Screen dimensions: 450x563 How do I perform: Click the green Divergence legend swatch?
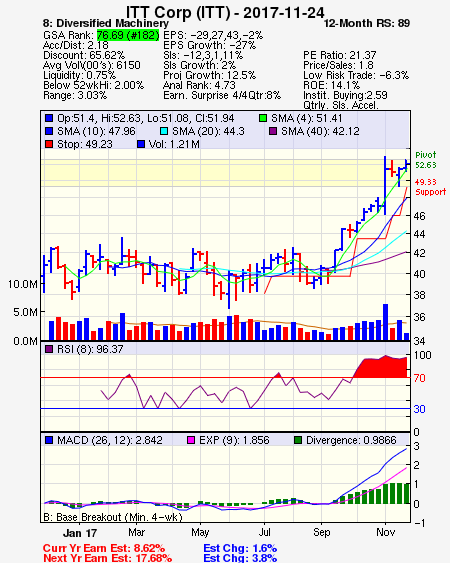(x=298, y=440)
